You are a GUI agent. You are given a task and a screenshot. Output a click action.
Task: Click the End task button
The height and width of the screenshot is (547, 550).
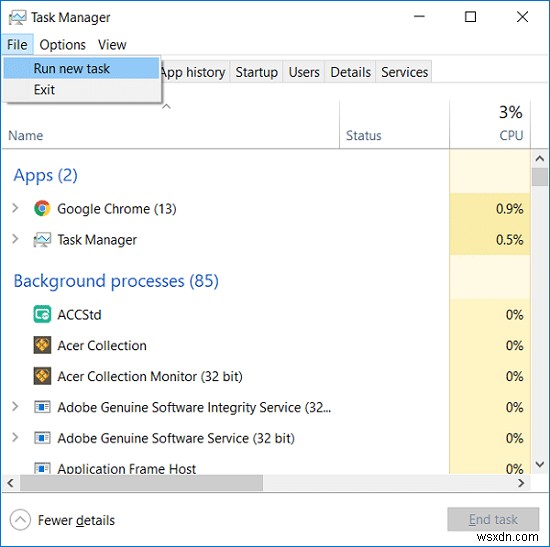coord(493,519)
